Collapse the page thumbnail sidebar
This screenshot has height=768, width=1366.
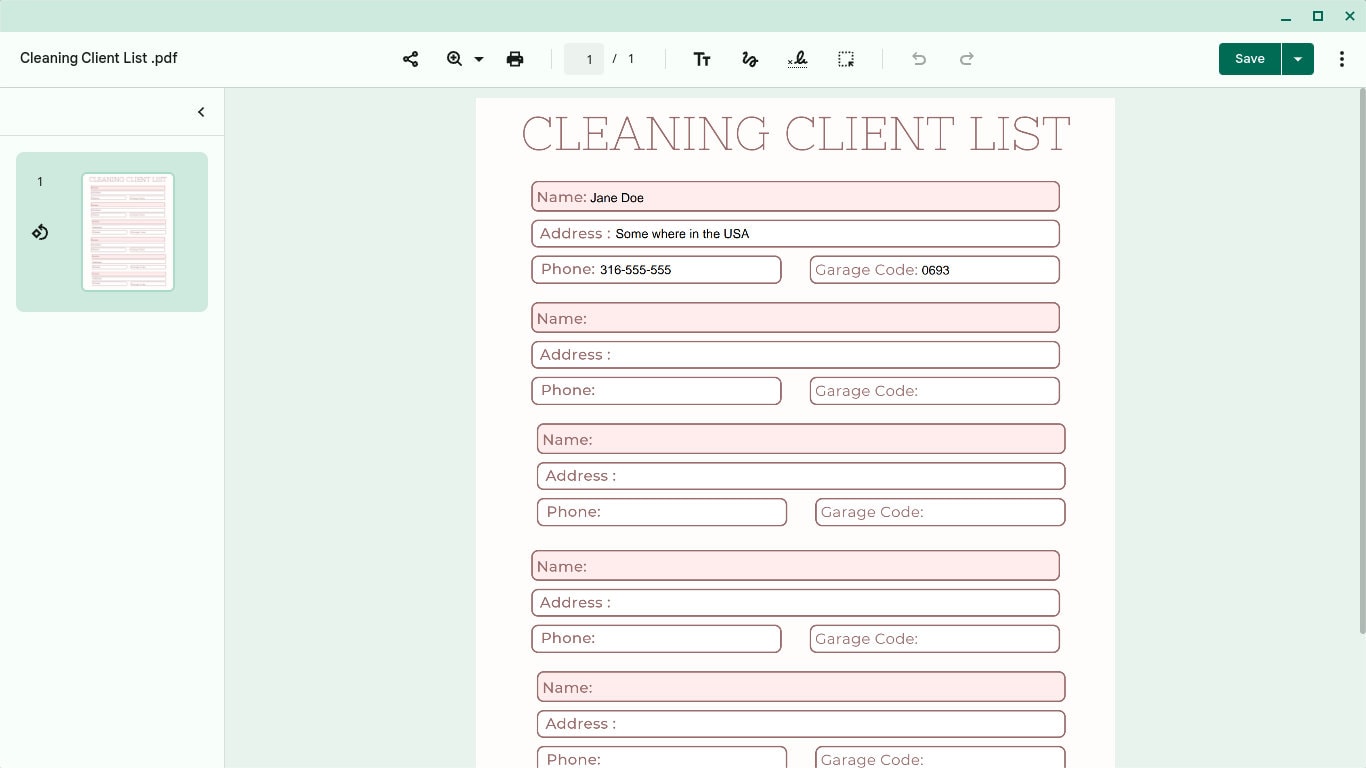click(x=200, y=111)
